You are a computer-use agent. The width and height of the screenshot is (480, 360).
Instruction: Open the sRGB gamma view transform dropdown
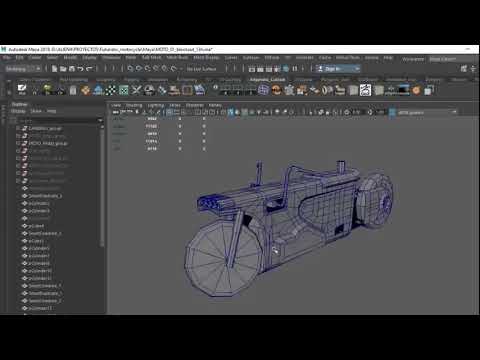pyautogui.click(x=427, y=113)
